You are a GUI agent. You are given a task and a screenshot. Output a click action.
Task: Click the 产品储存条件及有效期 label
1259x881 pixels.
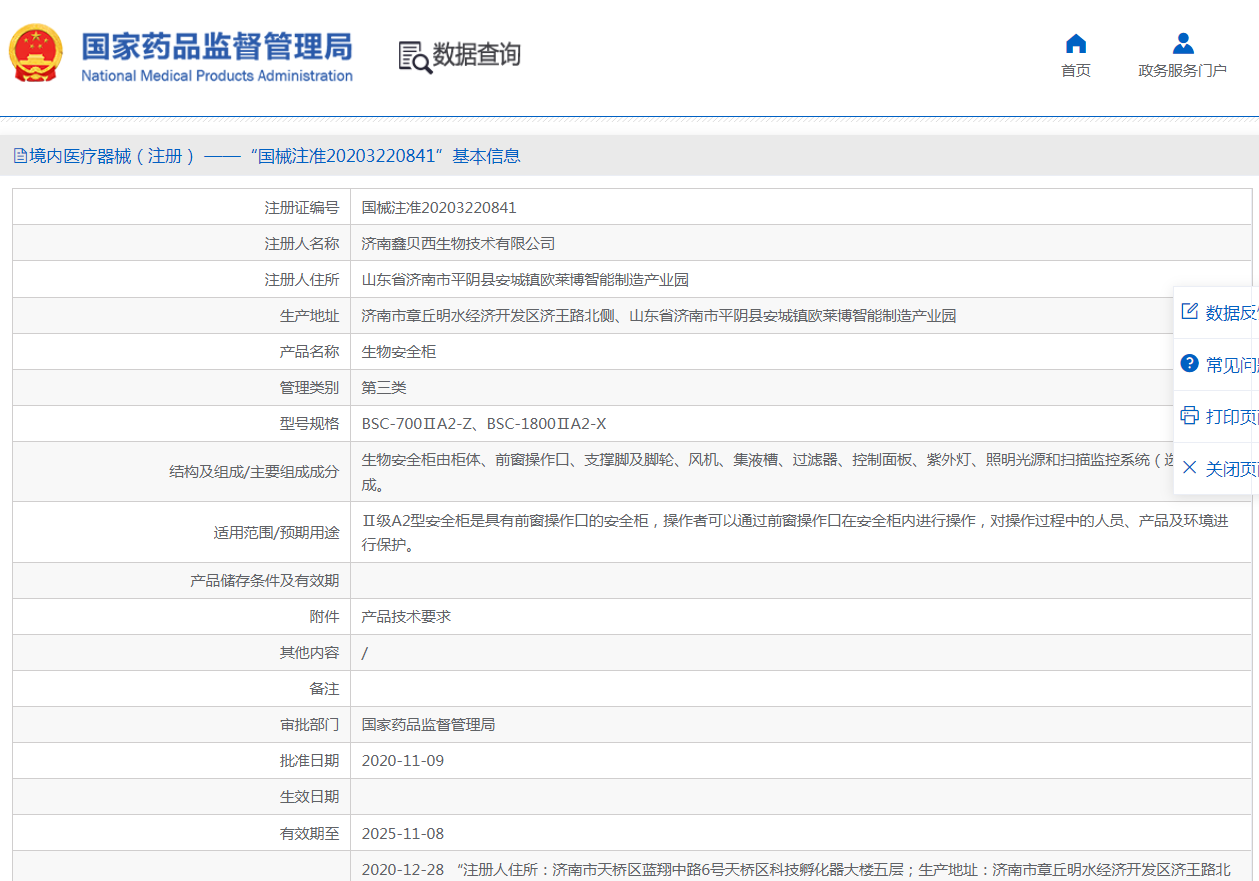pyautogui.click(x=265, y=581)
